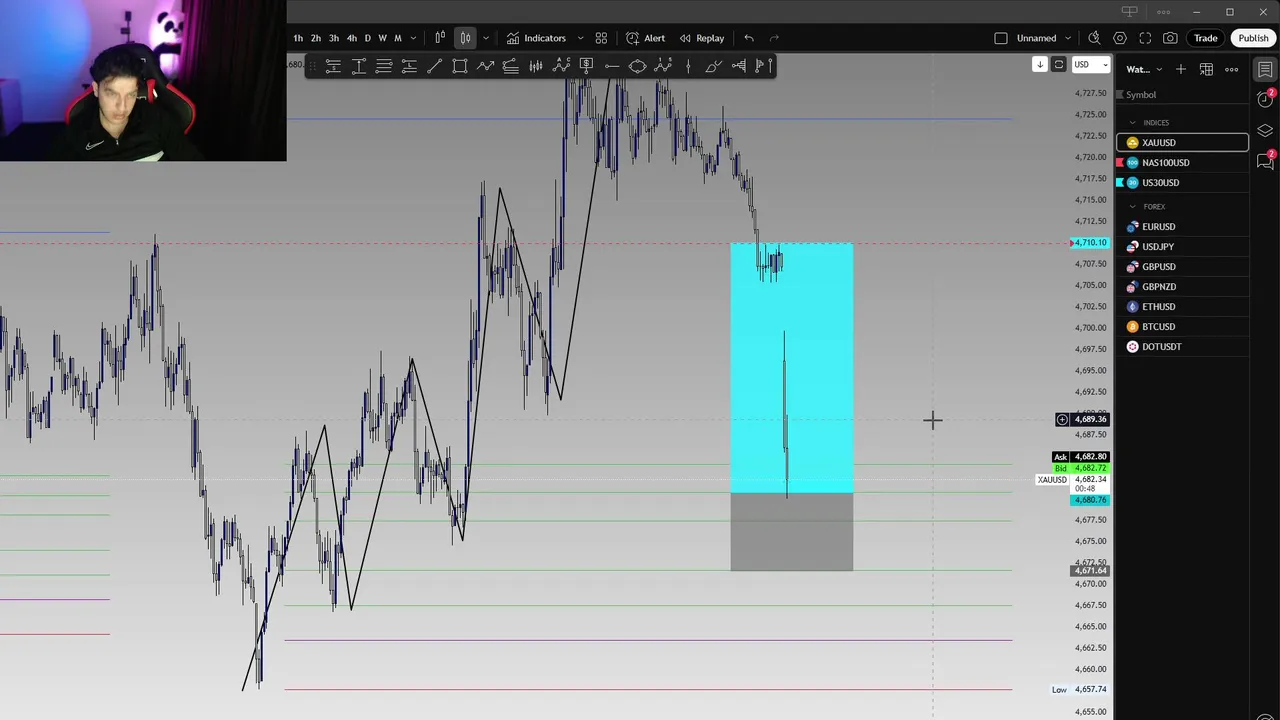Open the Indicators dialog
The height and width of the screenshot is (720, 1280).
535,38
